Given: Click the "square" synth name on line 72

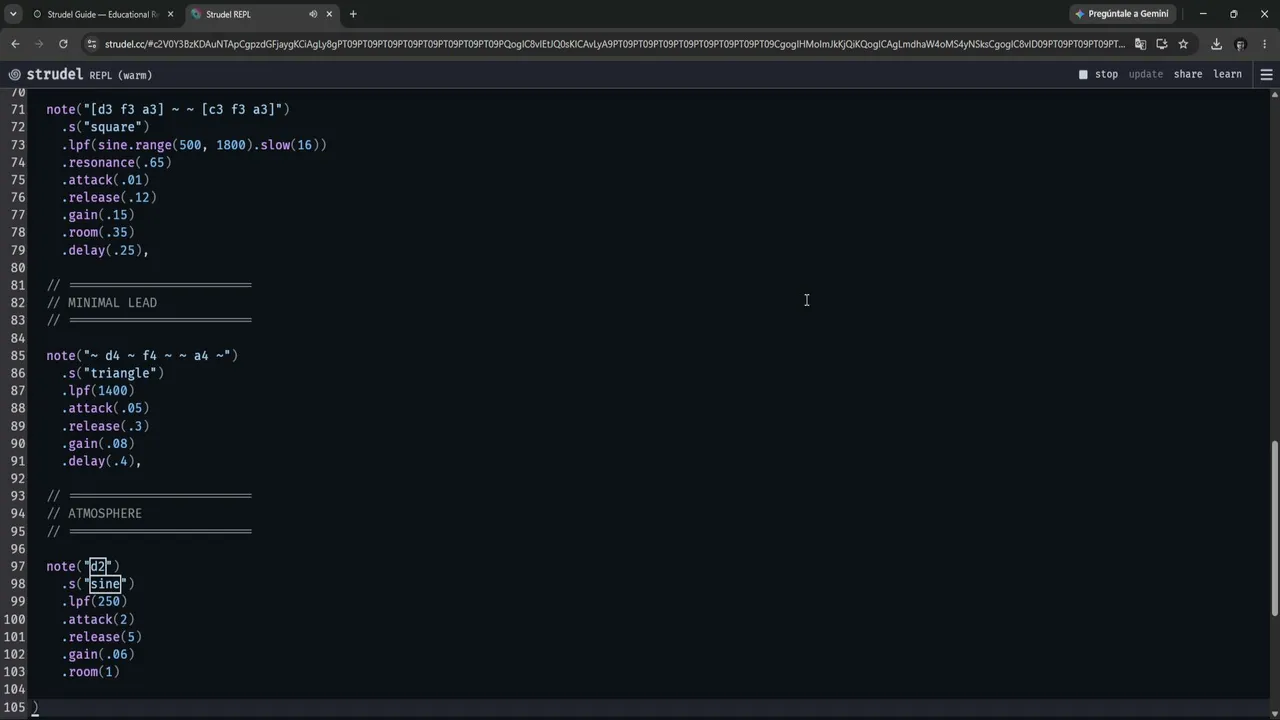Looking at the screenshot, I should [x=116, y=127].
